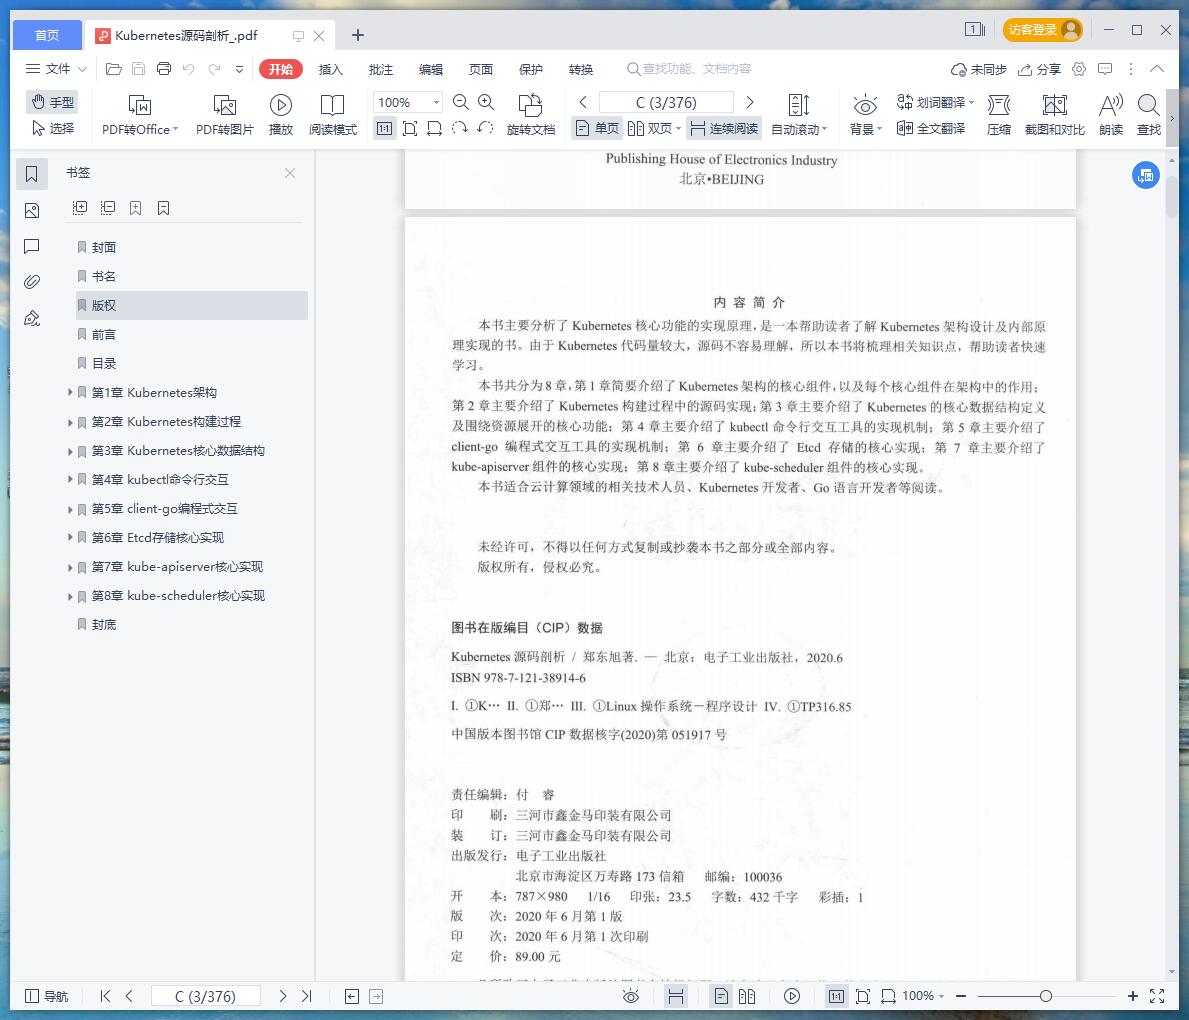Open 全文翻译 full-text translation
The height and width of the screenshot is (1020, 1189).
tap(931, 128)
